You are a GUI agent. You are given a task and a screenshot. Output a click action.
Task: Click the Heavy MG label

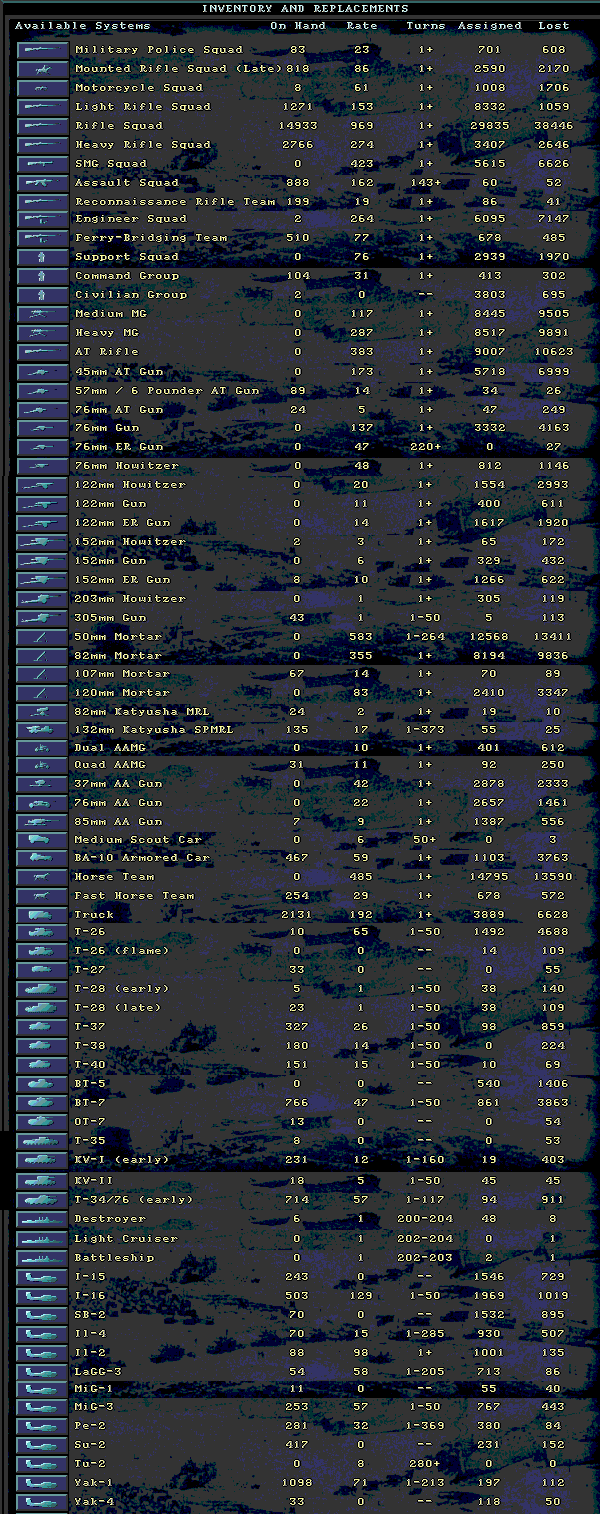coord(106,333)
